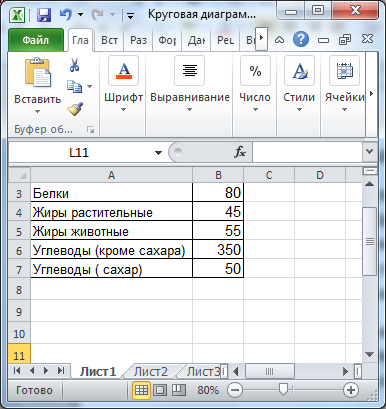Click the Select All corner triangle

(21, 175)
